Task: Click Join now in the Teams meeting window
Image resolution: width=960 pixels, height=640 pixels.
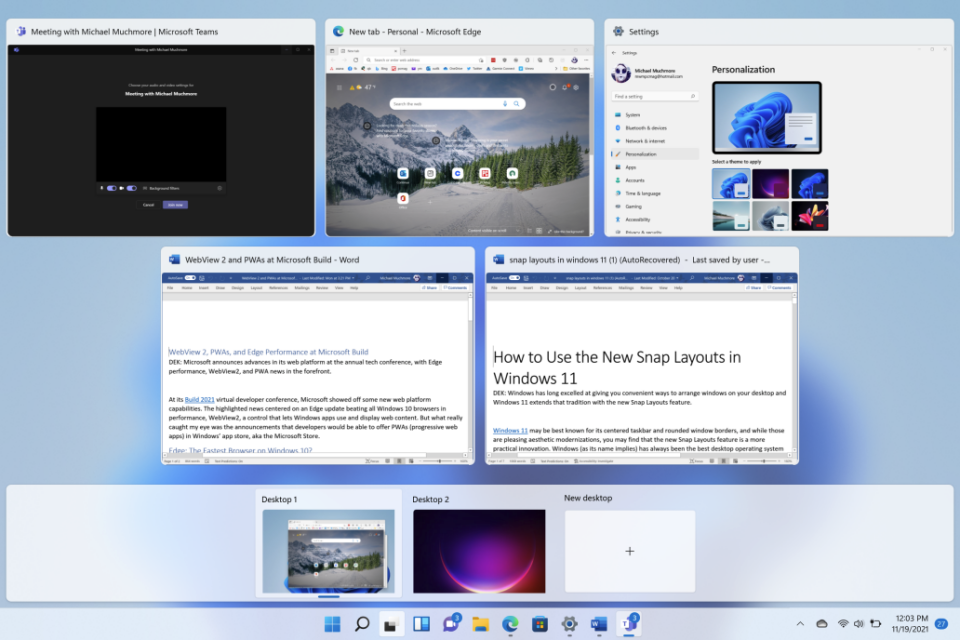Action: 176,204
